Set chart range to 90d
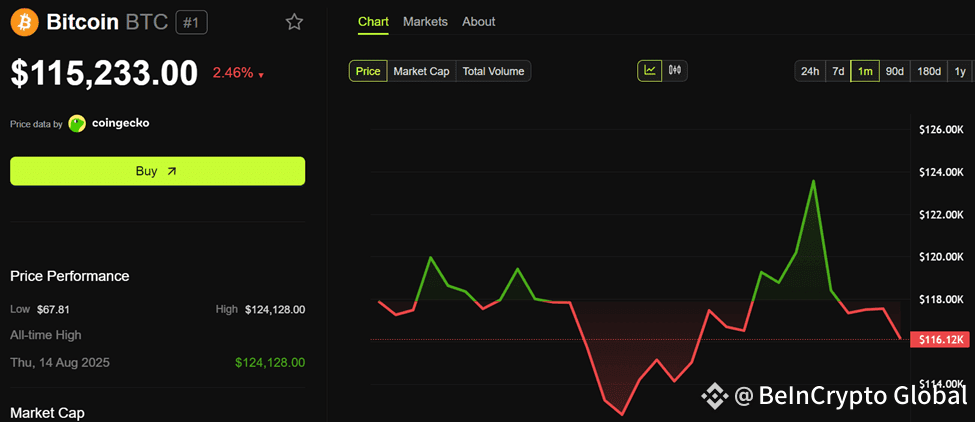The width and height of the screenshot is (975, 422). [x=895, y=71]
